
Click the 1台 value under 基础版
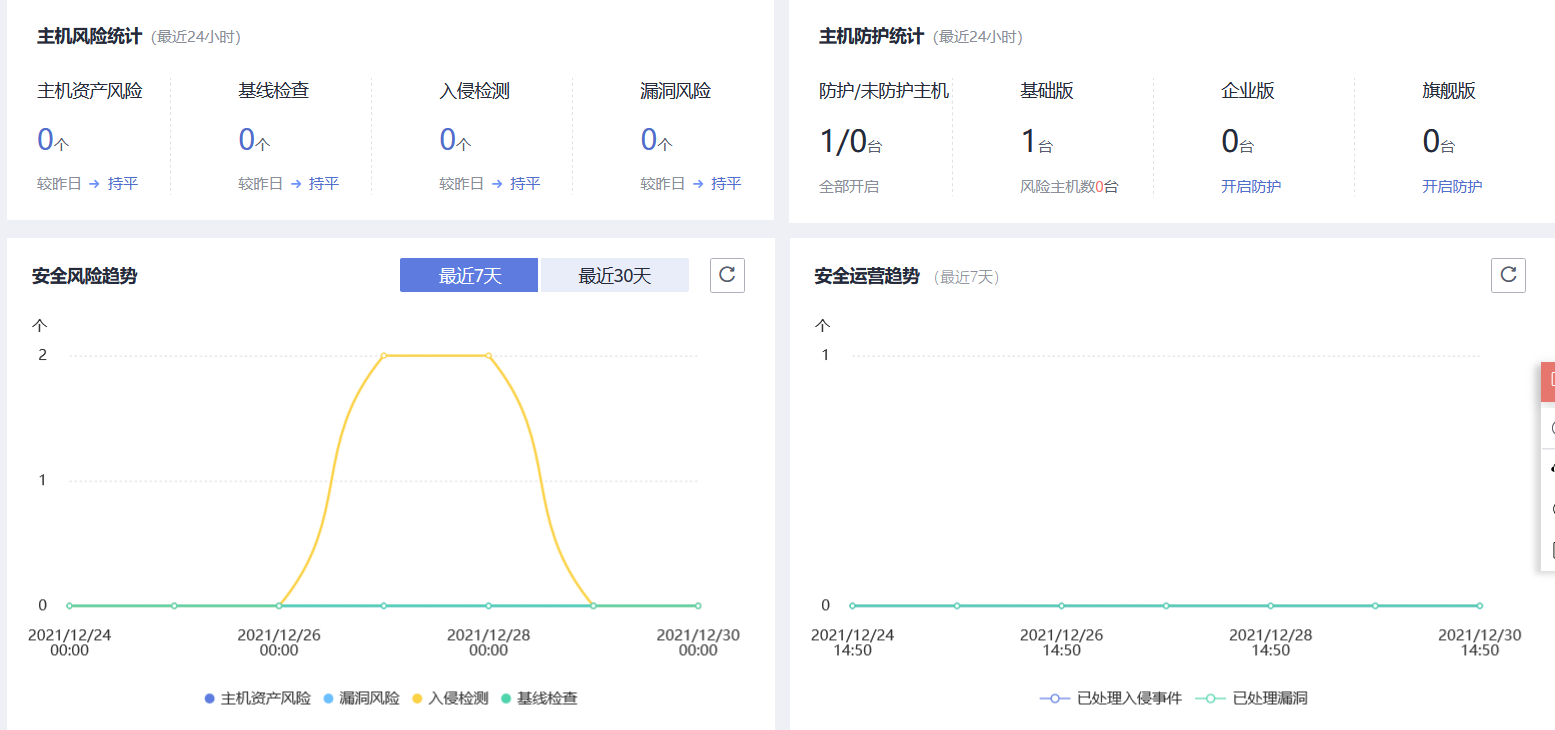pyautogui.click(x=1037, y=142)
